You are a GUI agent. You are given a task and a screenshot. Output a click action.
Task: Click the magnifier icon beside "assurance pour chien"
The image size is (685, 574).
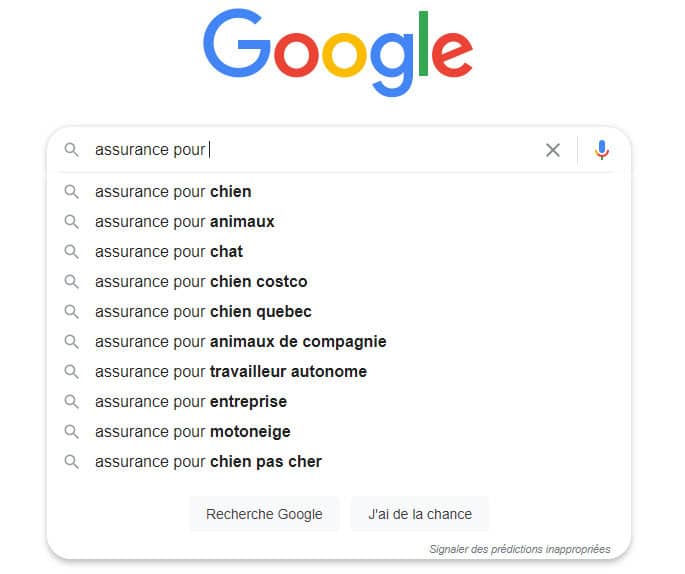[71, 191]
